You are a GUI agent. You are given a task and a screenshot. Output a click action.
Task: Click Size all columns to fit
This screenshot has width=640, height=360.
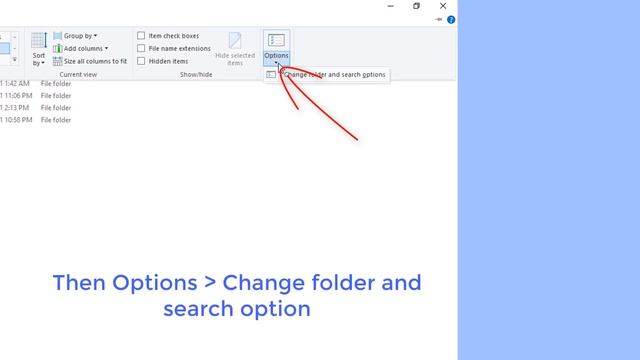90,61
